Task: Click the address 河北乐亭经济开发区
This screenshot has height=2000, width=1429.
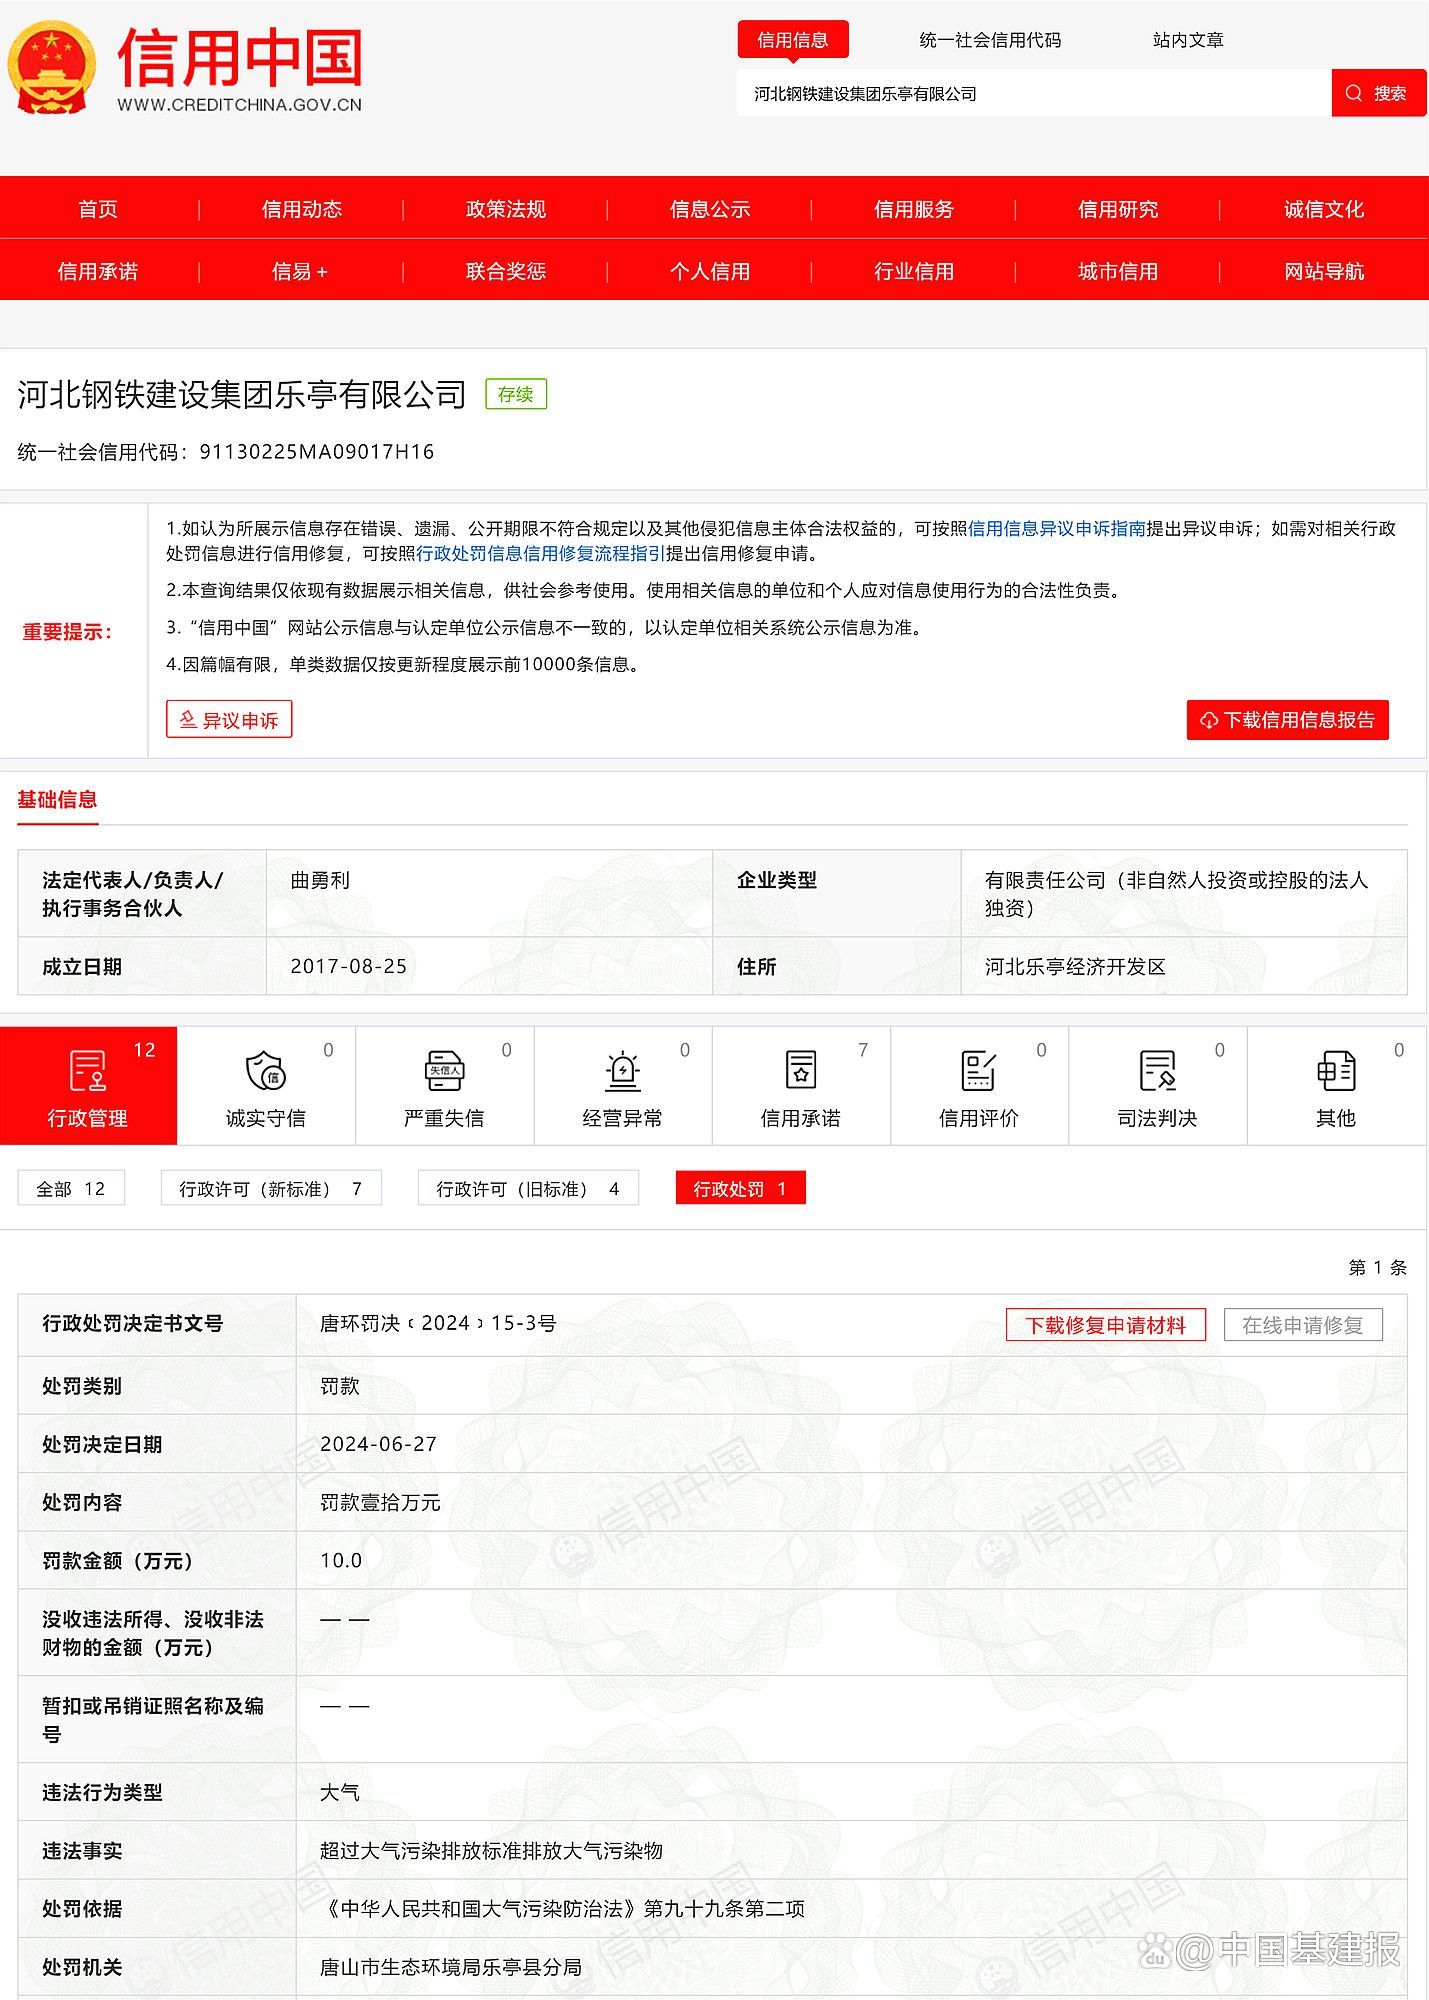Action: point(1076,966)
